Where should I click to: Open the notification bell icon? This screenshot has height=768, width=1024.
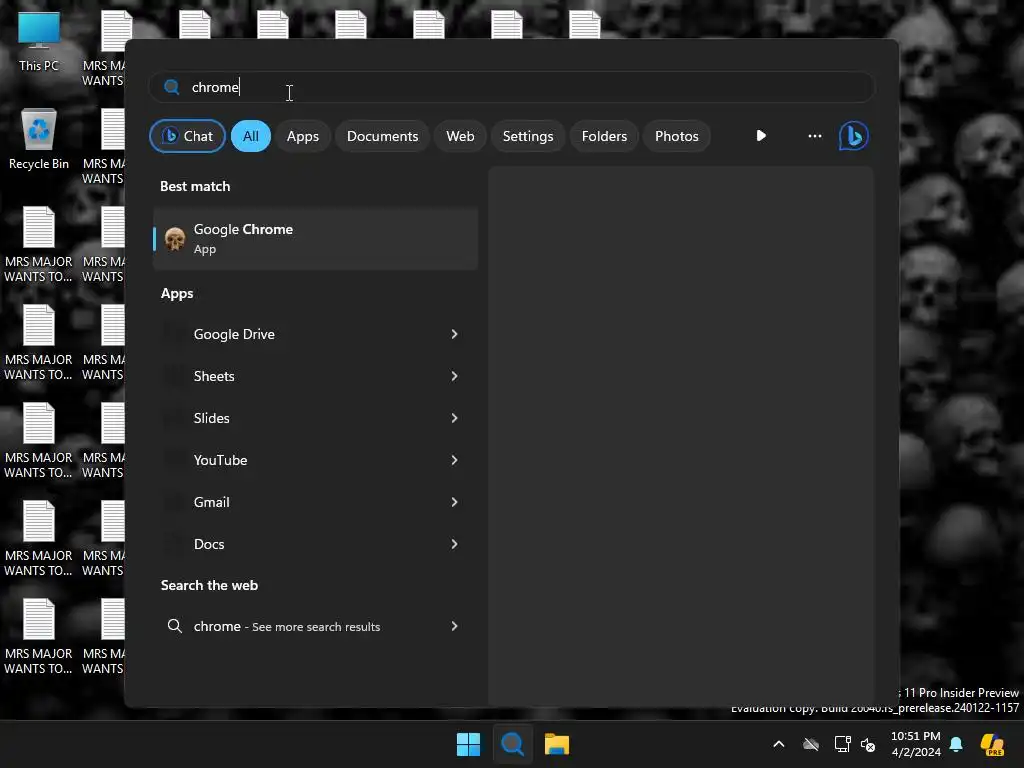(x=956, y=744)
